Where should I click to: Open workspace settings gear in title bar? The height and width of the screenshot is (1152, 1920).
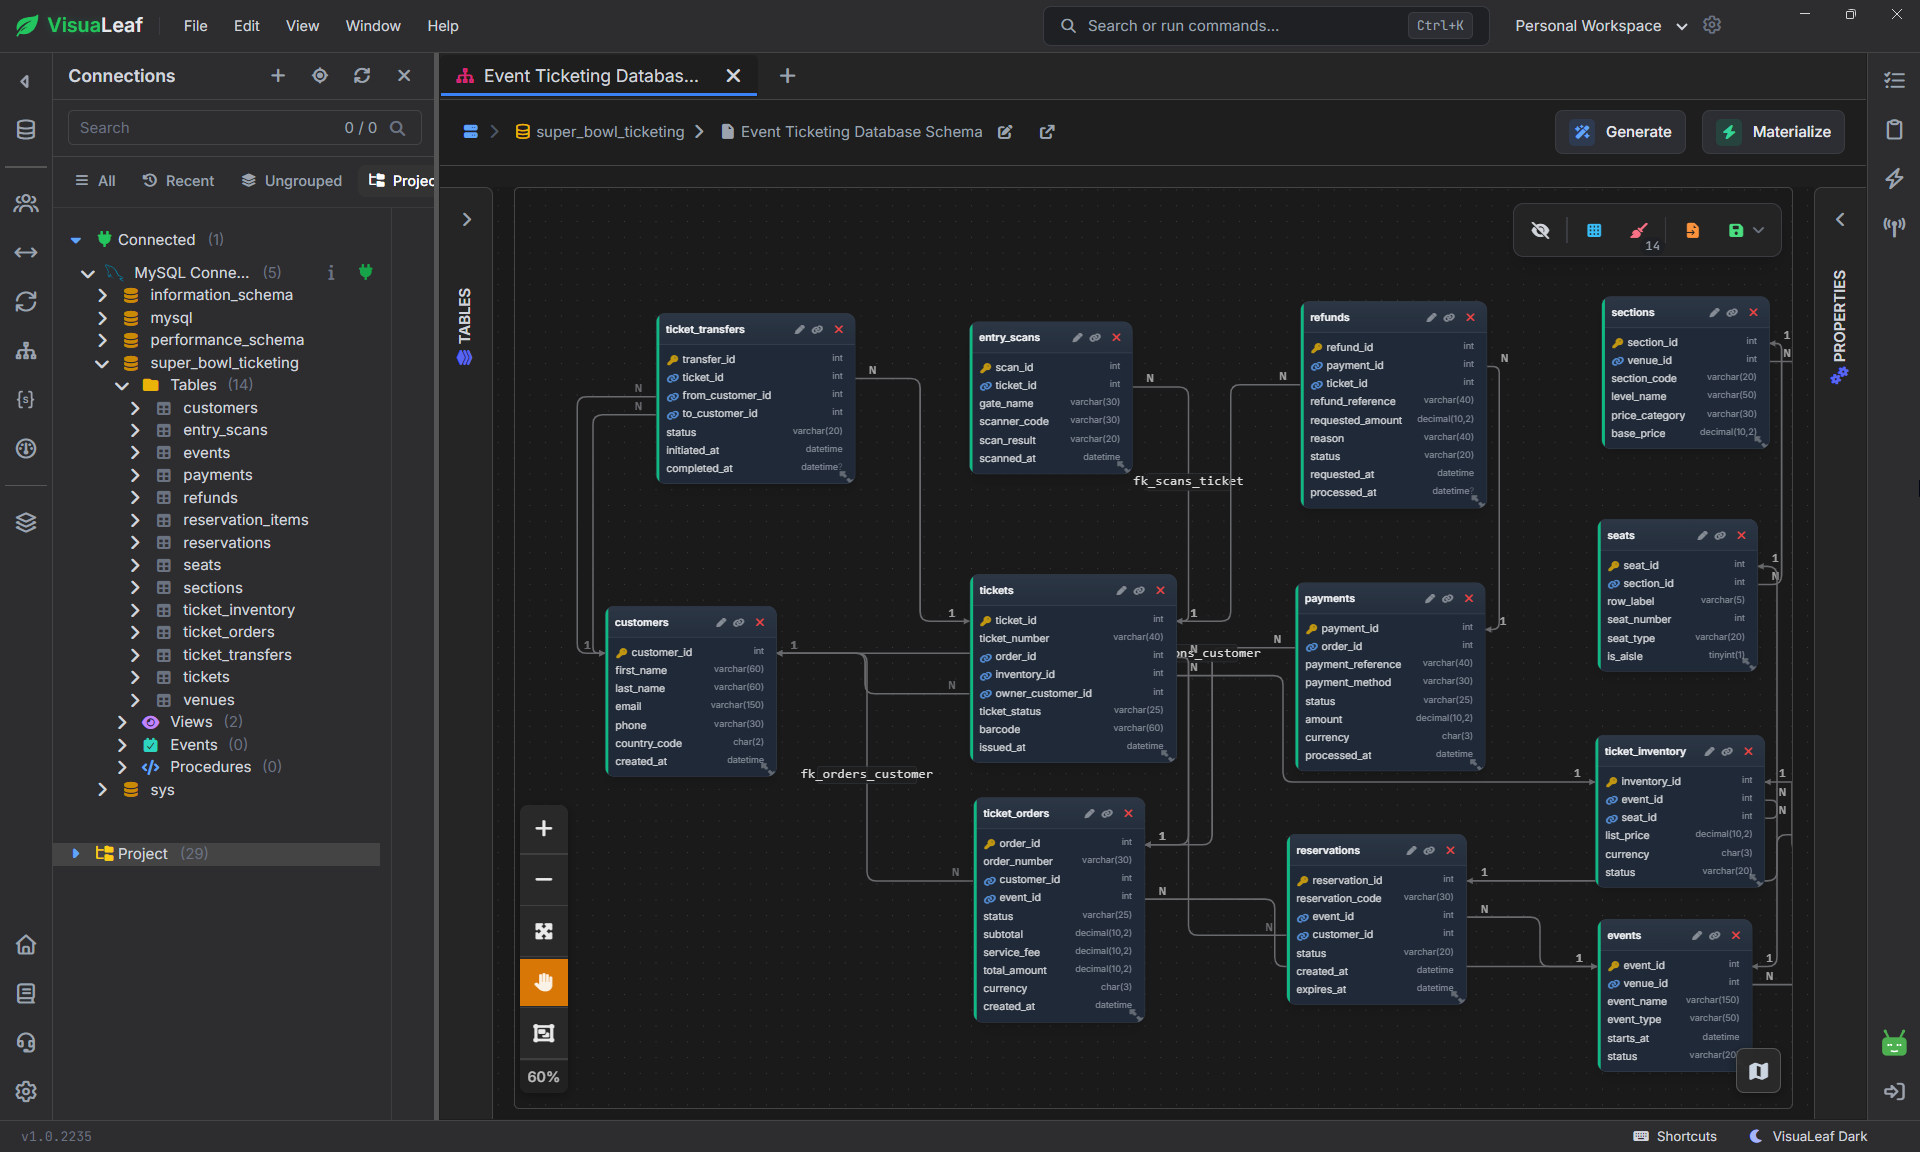tap(1712, 25)
